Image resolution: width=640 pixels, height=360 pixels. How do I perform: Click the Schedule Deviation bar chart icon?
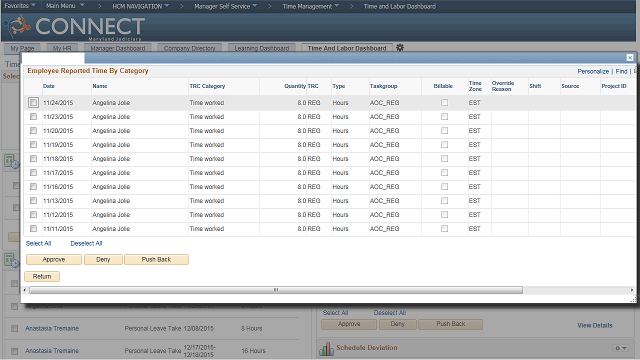[x=326, y=349]
